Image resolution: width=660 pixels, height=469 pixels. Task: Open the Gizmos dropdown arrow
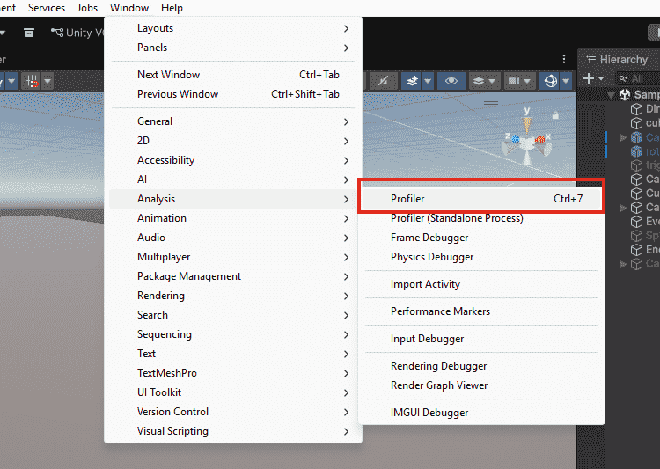566,80
